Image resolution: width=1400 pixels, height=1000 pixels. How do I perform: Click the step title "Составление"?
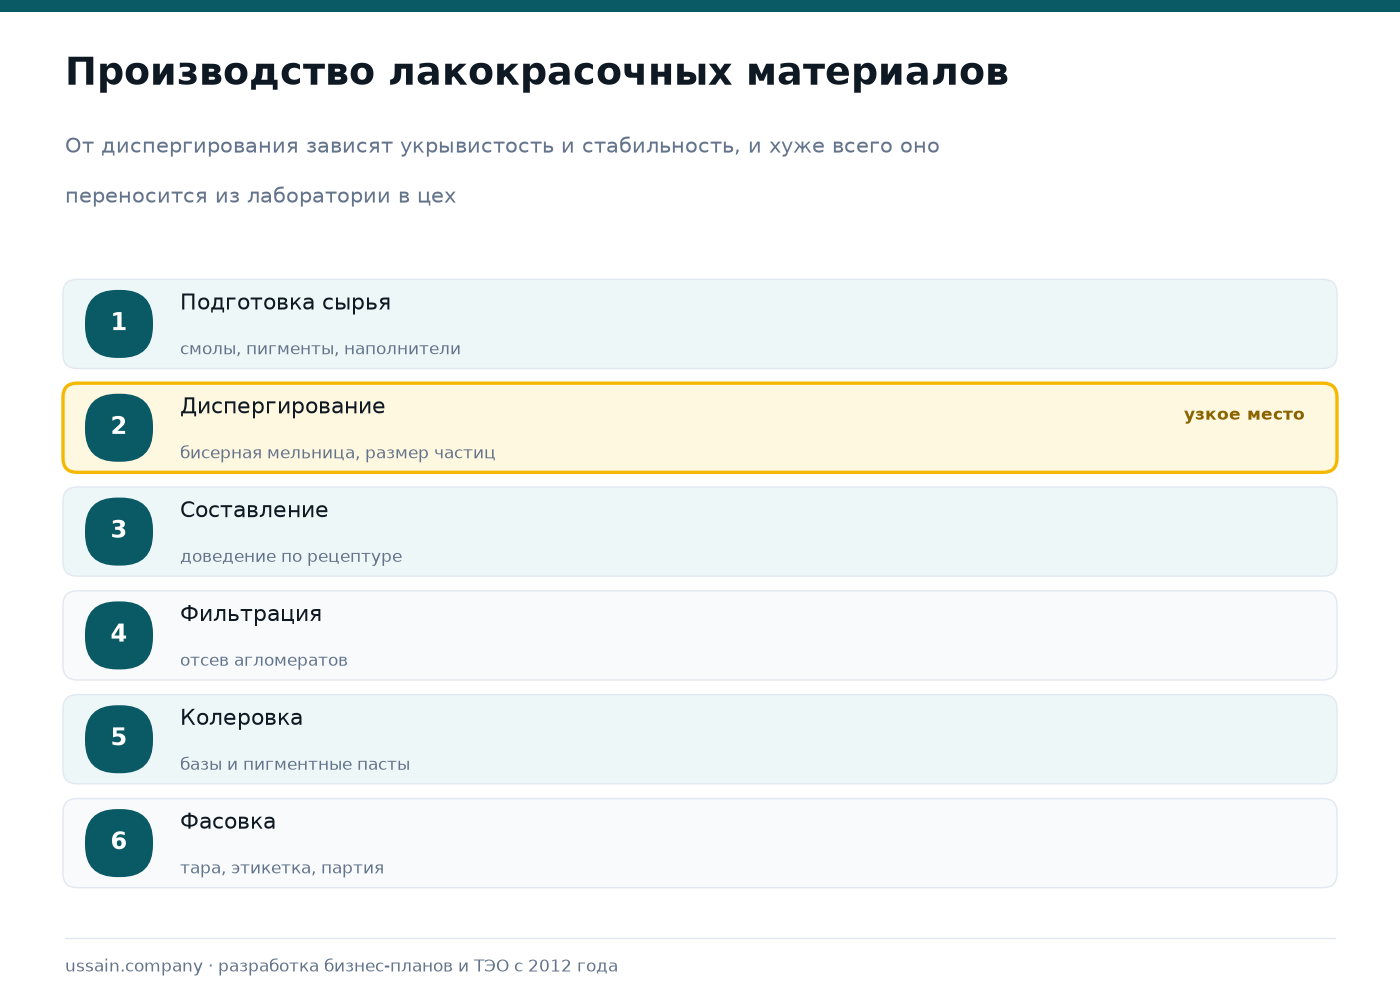[254, 510]
